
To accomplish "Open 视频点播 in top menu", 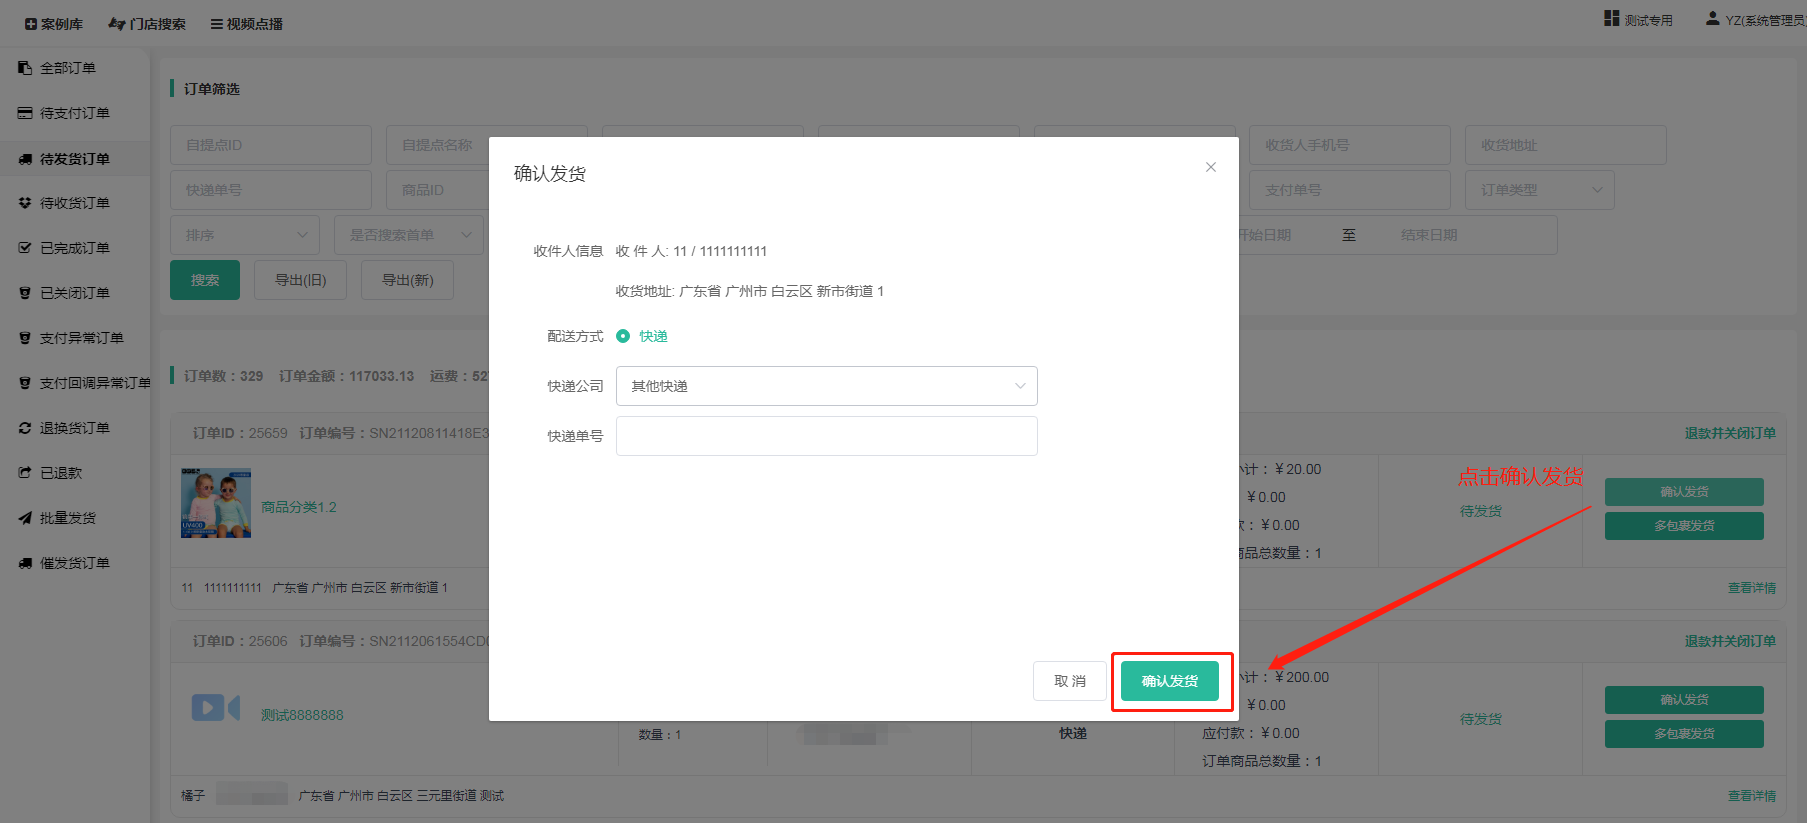I will [x=246, y=24].
